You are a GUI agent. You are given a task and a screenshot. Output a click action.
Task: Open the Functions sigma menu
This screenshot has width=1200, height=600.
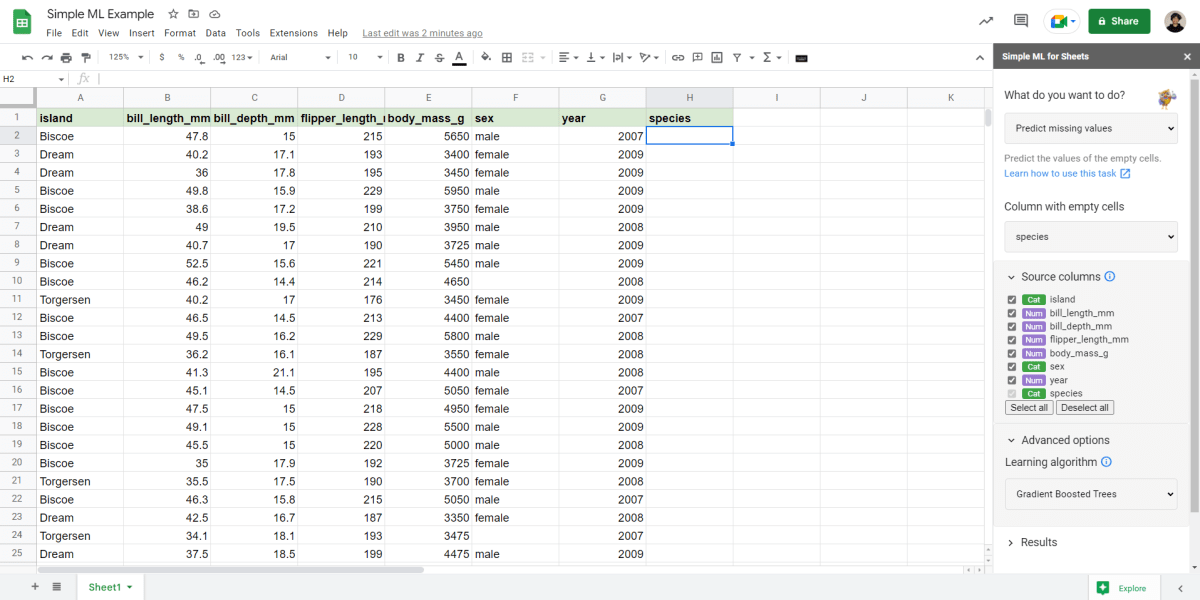[x=767, y=57]
